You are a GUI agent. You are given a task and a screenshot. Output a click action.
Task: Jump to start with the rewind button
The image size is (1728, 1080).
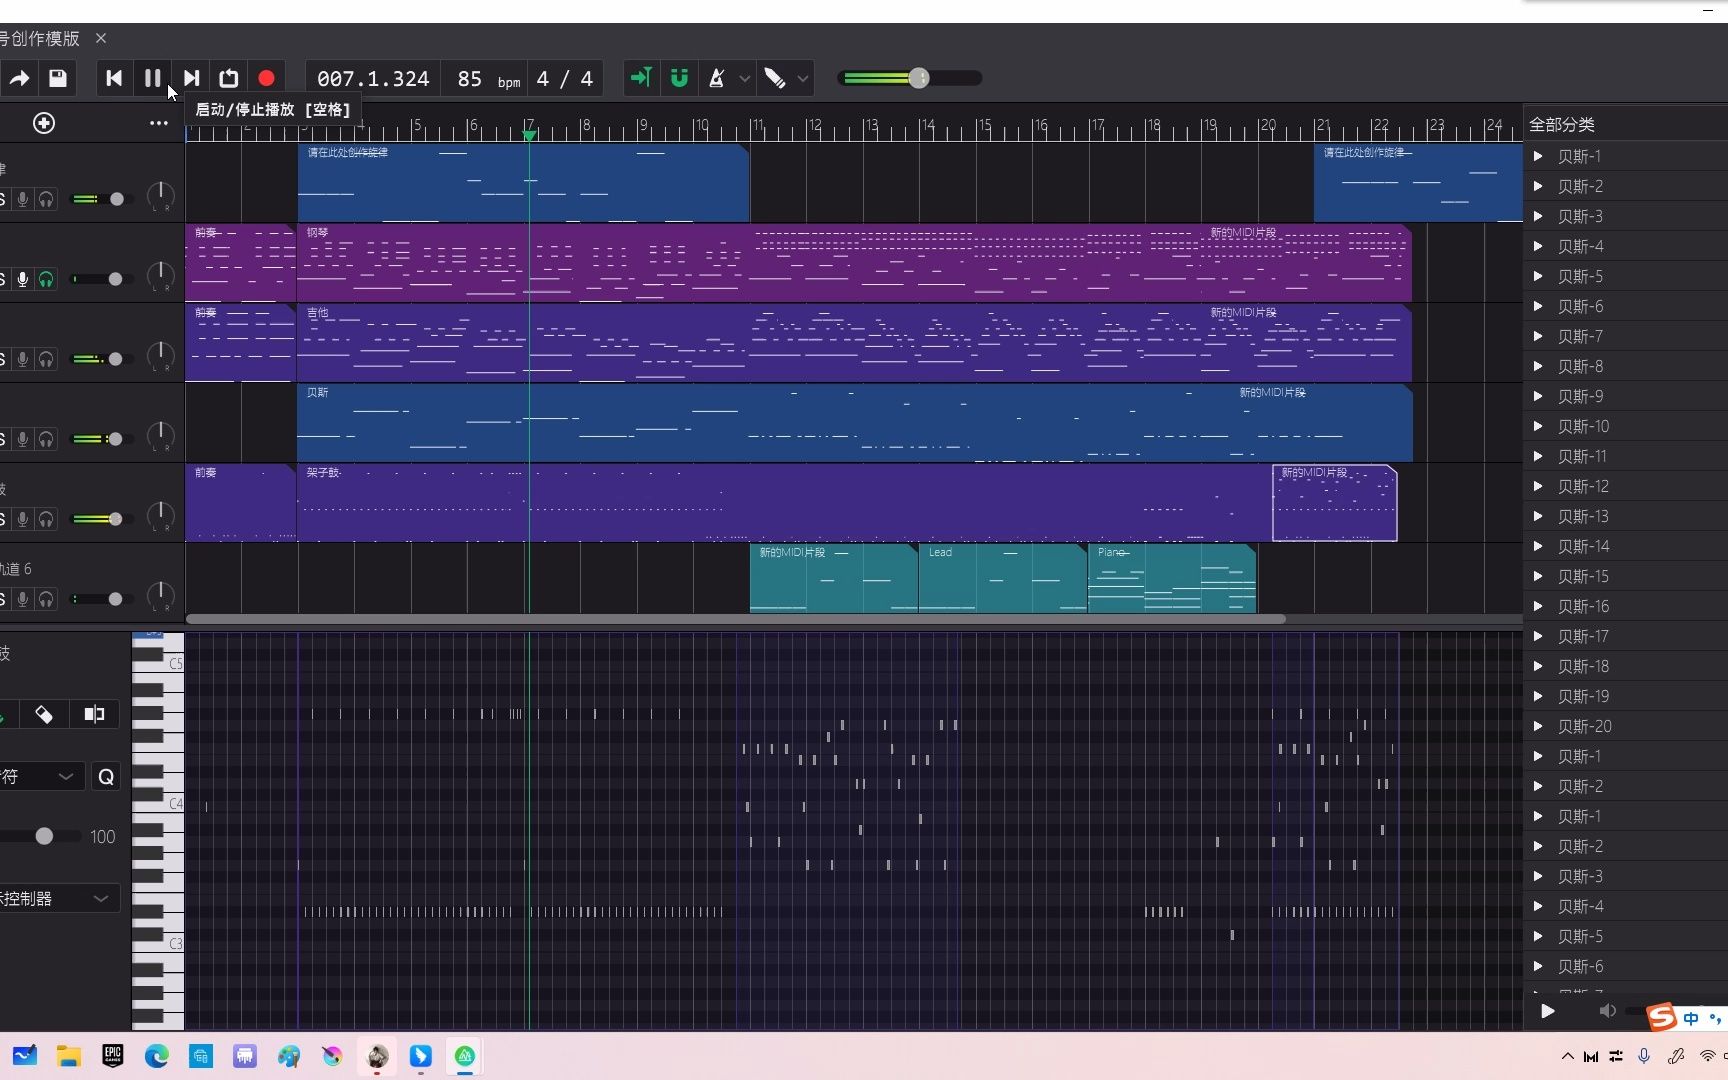tap(114, 78)
